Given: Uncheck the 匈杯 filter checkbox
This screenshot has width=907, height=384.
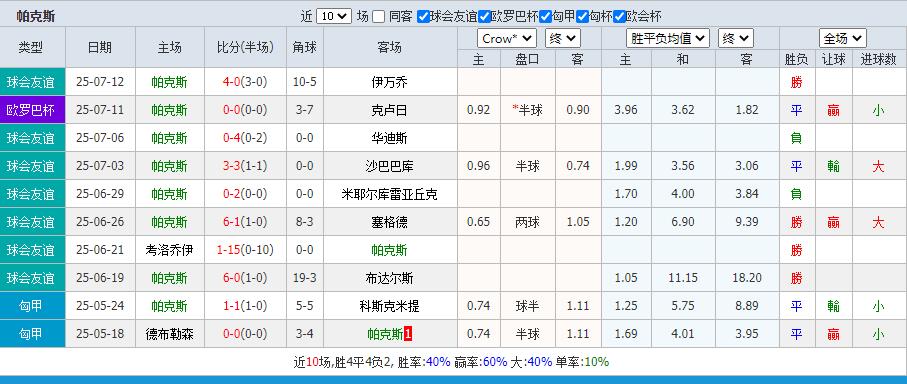Looking at the screenshot, I should click(x=582, y=17).
